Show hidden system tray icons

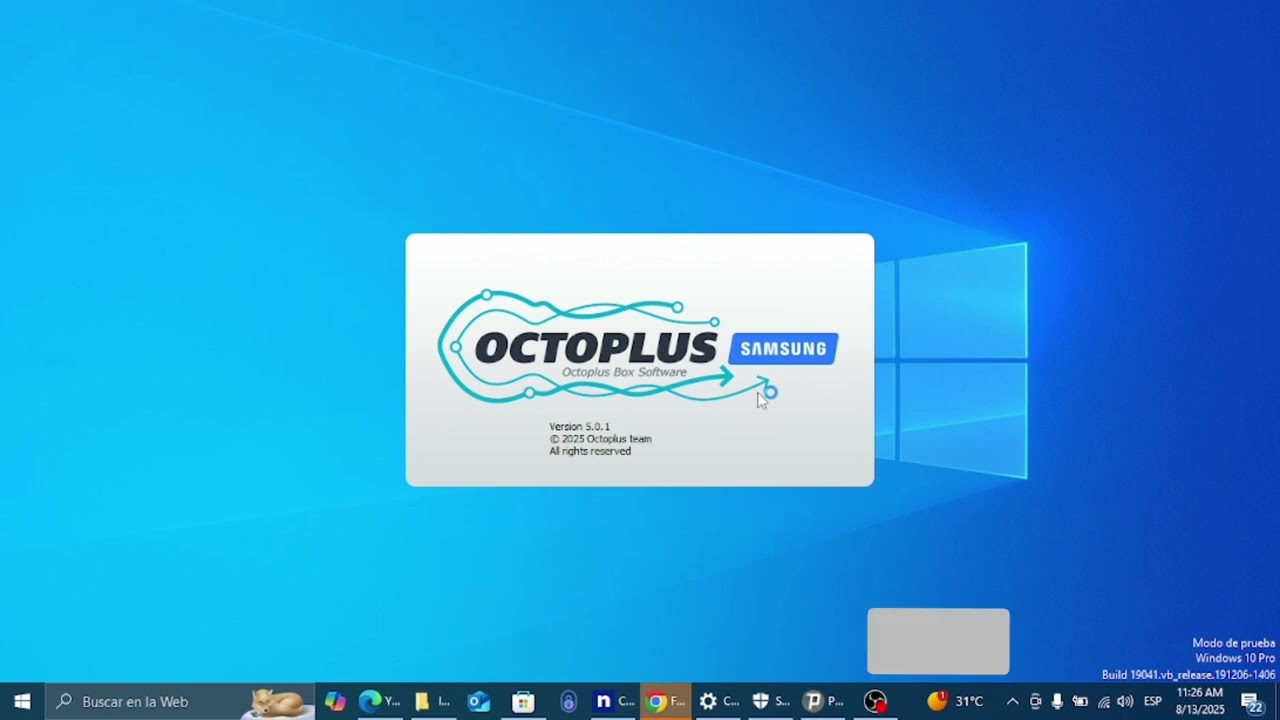tap(1012, 702)
